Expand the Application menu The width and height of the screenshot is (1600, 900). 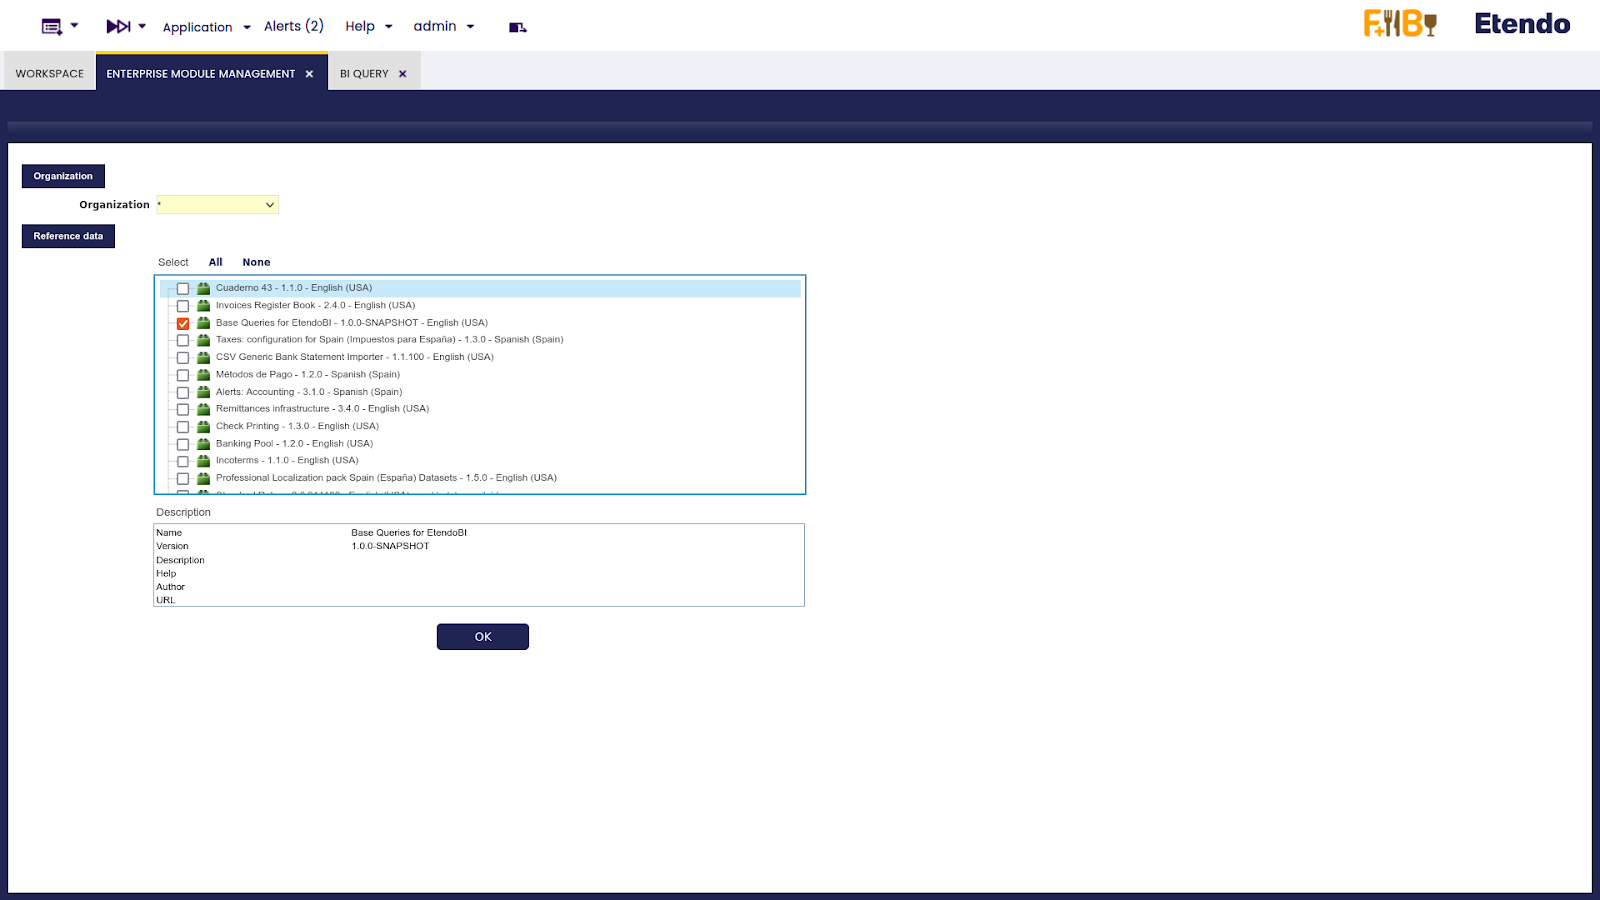point(206,27)
